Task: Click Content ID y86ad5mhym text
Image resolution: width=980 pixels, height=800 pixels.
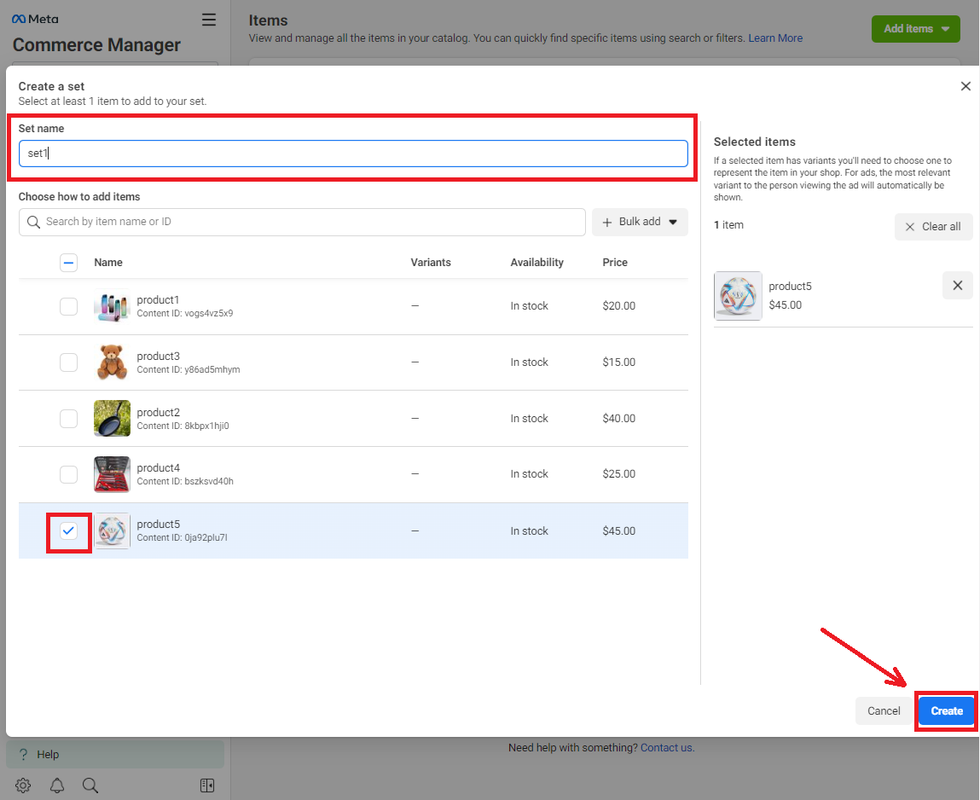Action: (188, 369)
